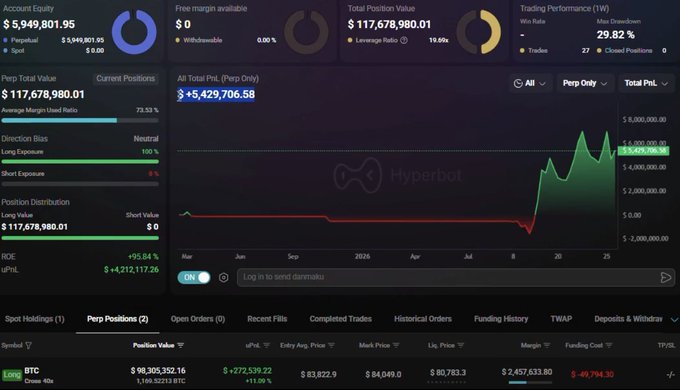Open the All time range dropdown
The width and height of the screenshot is (680, 390).
[x=530, y=83]
